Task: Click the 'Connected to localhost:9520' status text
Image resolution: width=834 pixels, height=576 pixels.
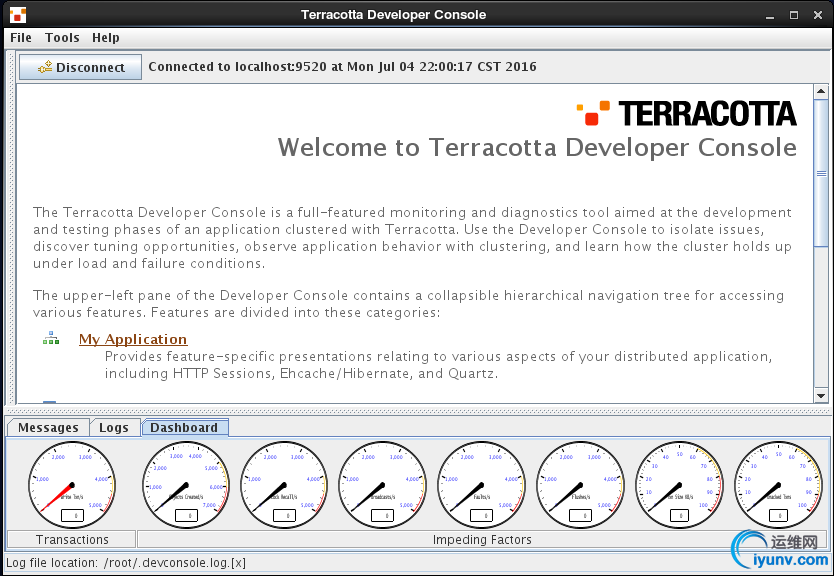Action: tap(343, 67)
